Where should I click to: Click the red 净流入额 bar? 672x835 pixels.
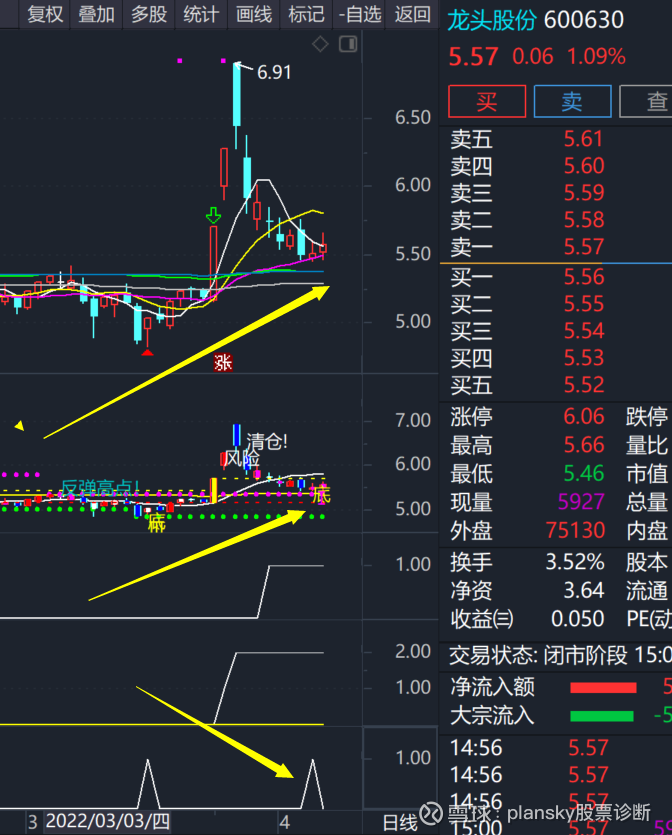(x=603, y=687)
